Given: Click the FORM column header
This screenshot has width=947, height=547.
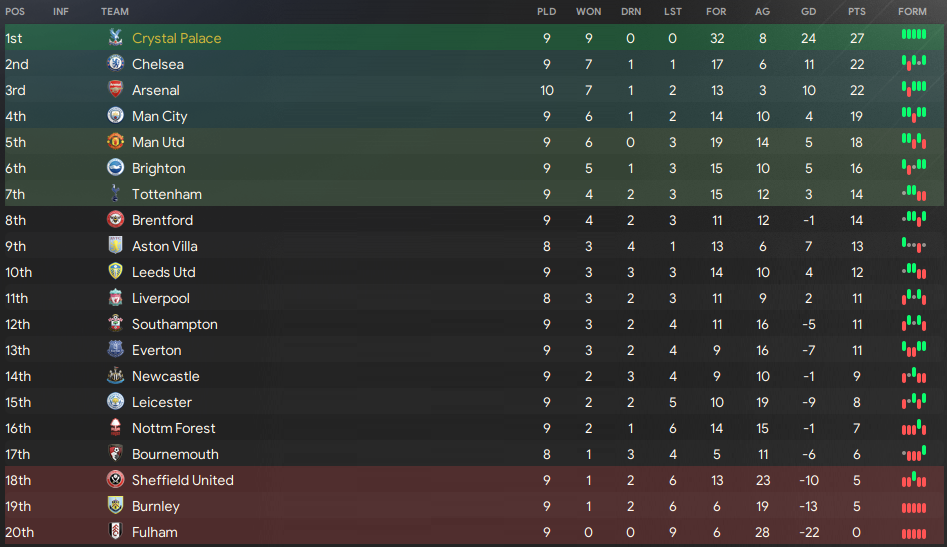Looking at the screenshot, I should coord(912,11).
